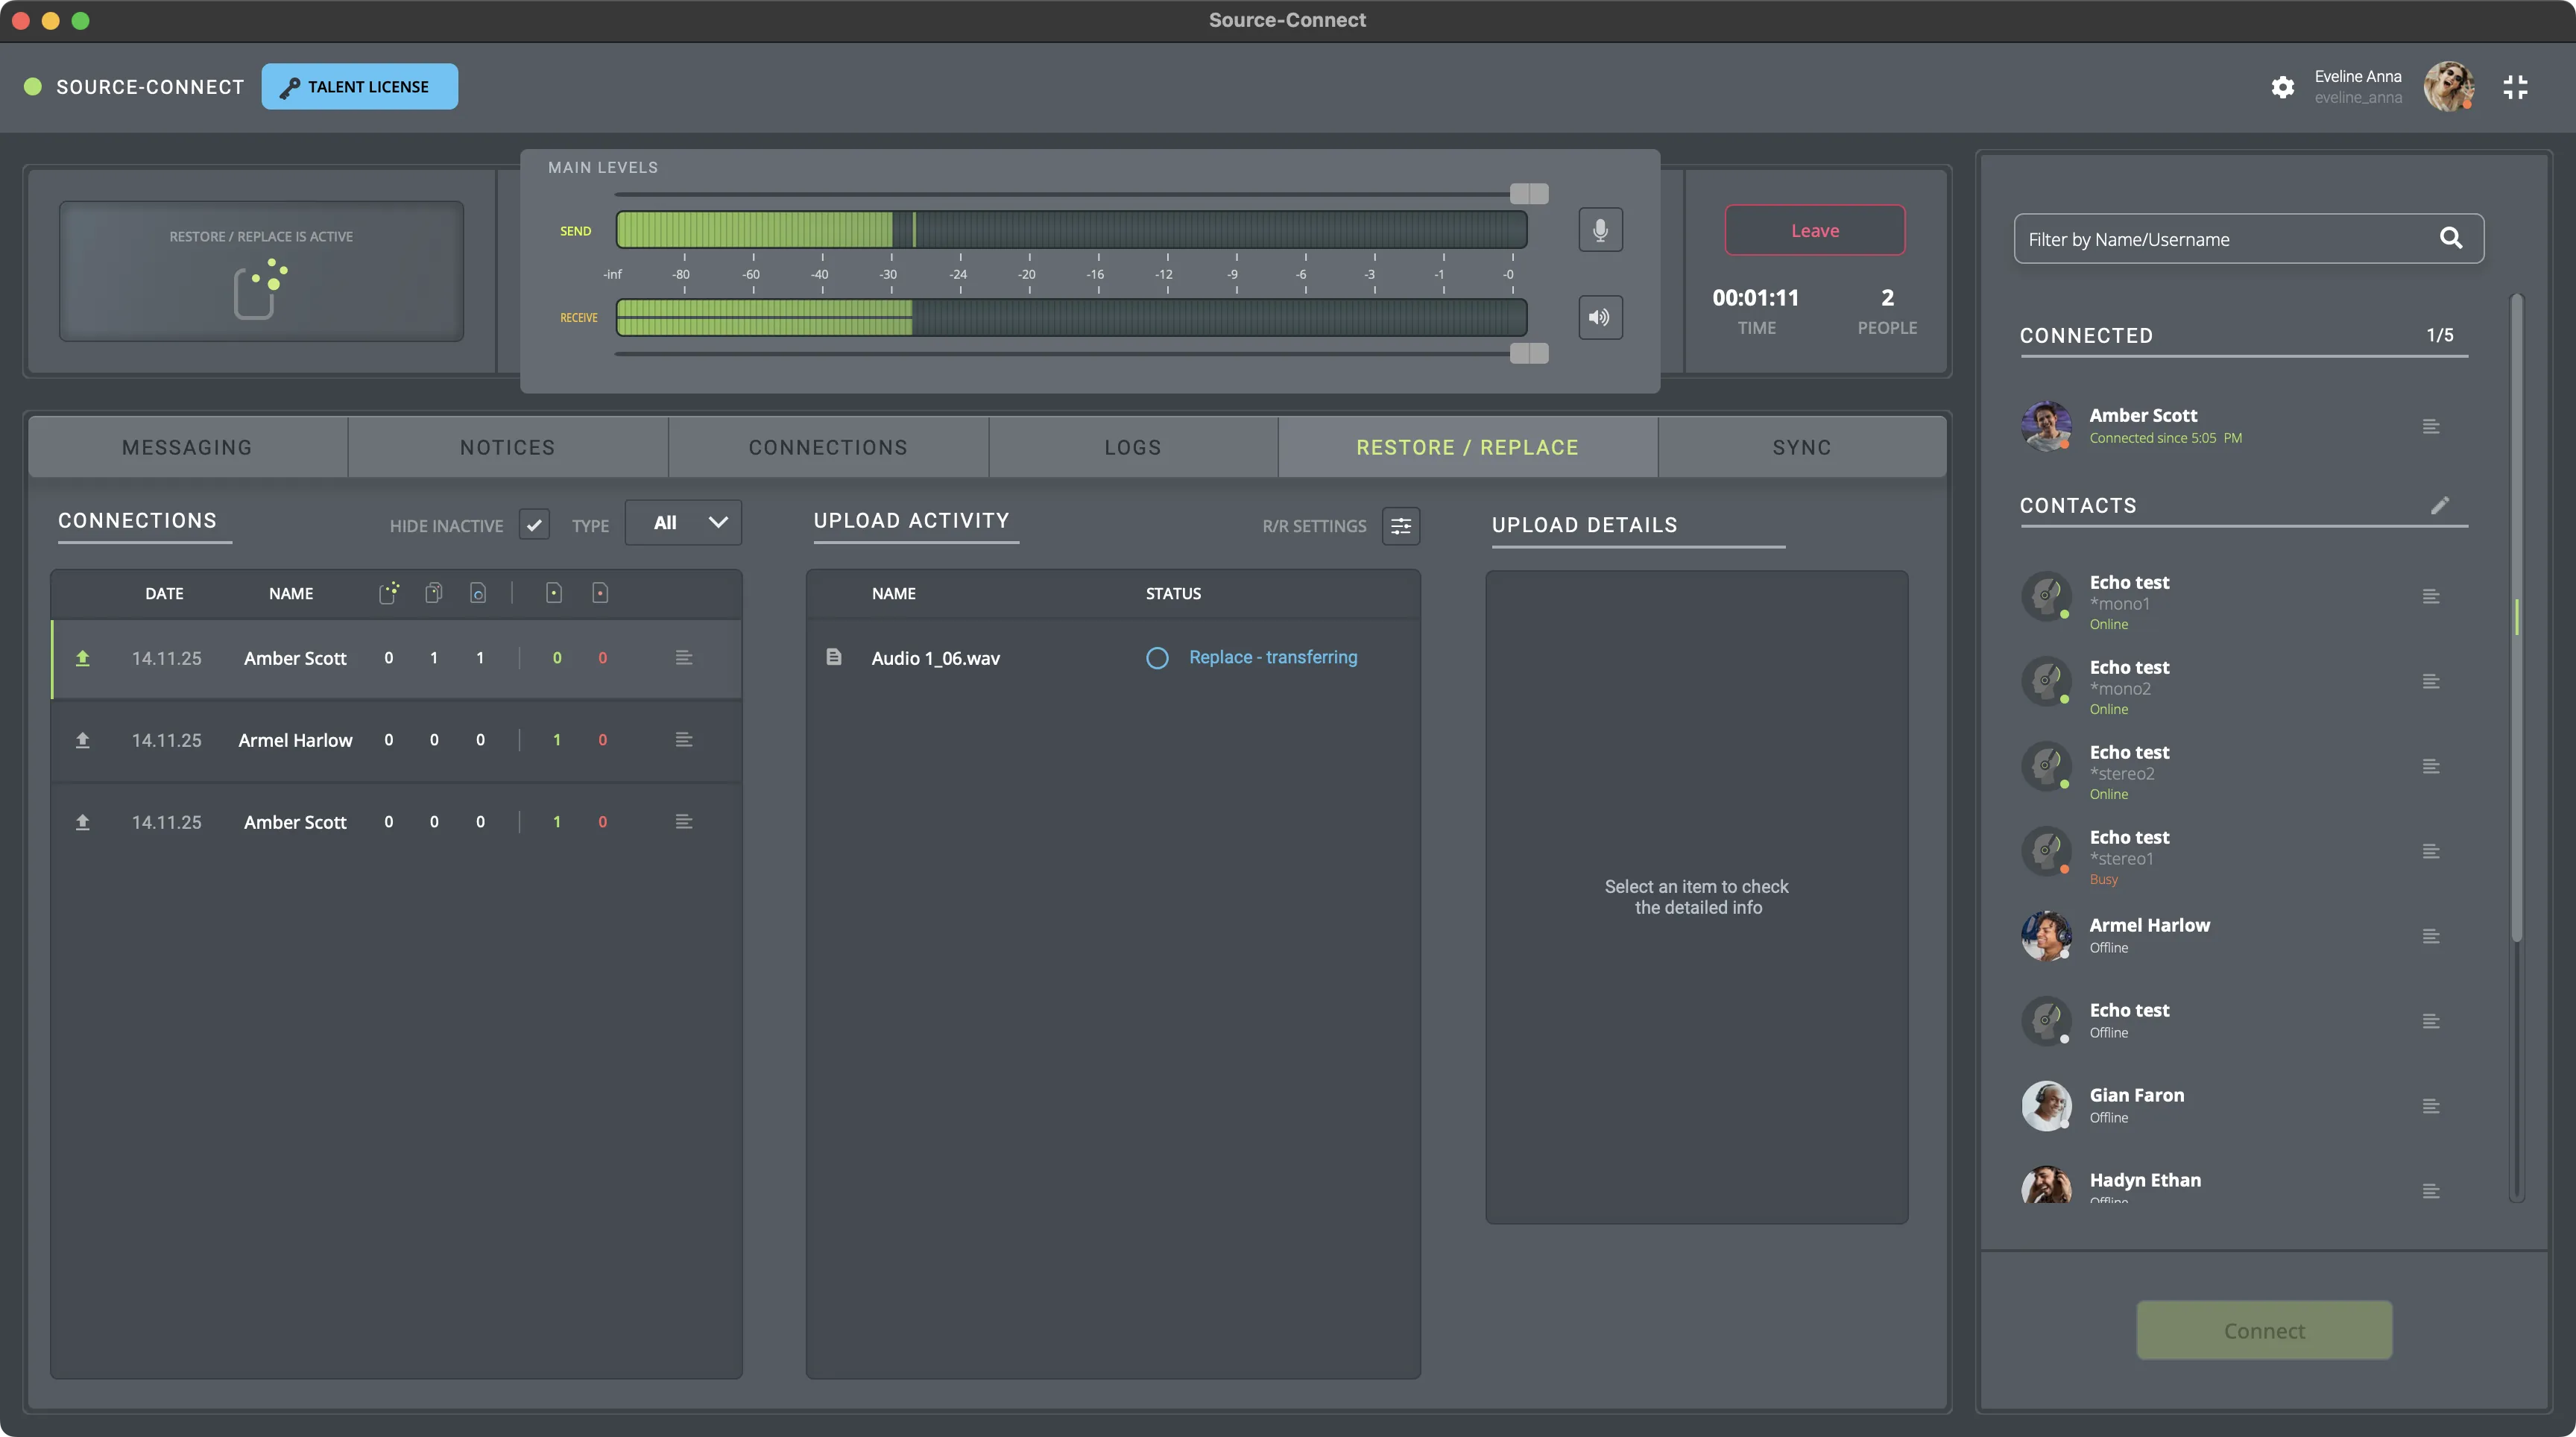Click the Restore / Replace is active panel
The height and width of the screenshot is (1437, 2576).
pos(261,271)
